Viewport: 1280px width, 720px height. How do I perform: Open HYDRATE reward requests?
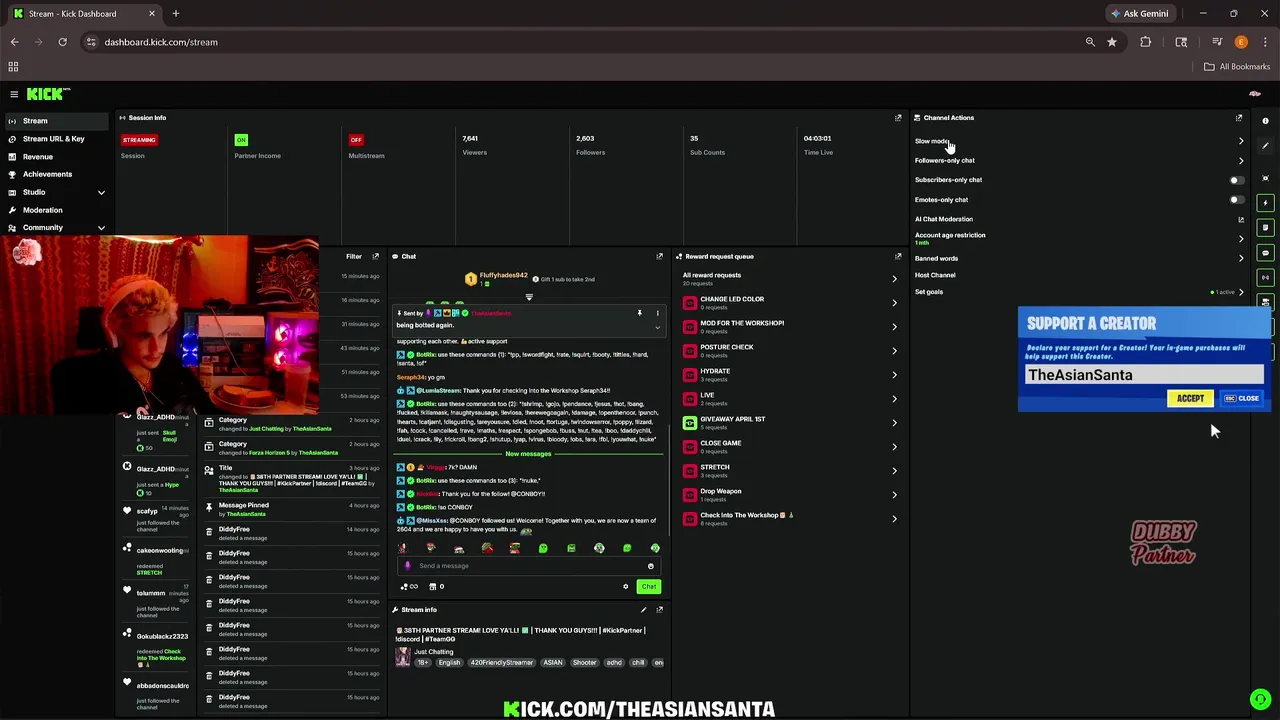(790, 375)
